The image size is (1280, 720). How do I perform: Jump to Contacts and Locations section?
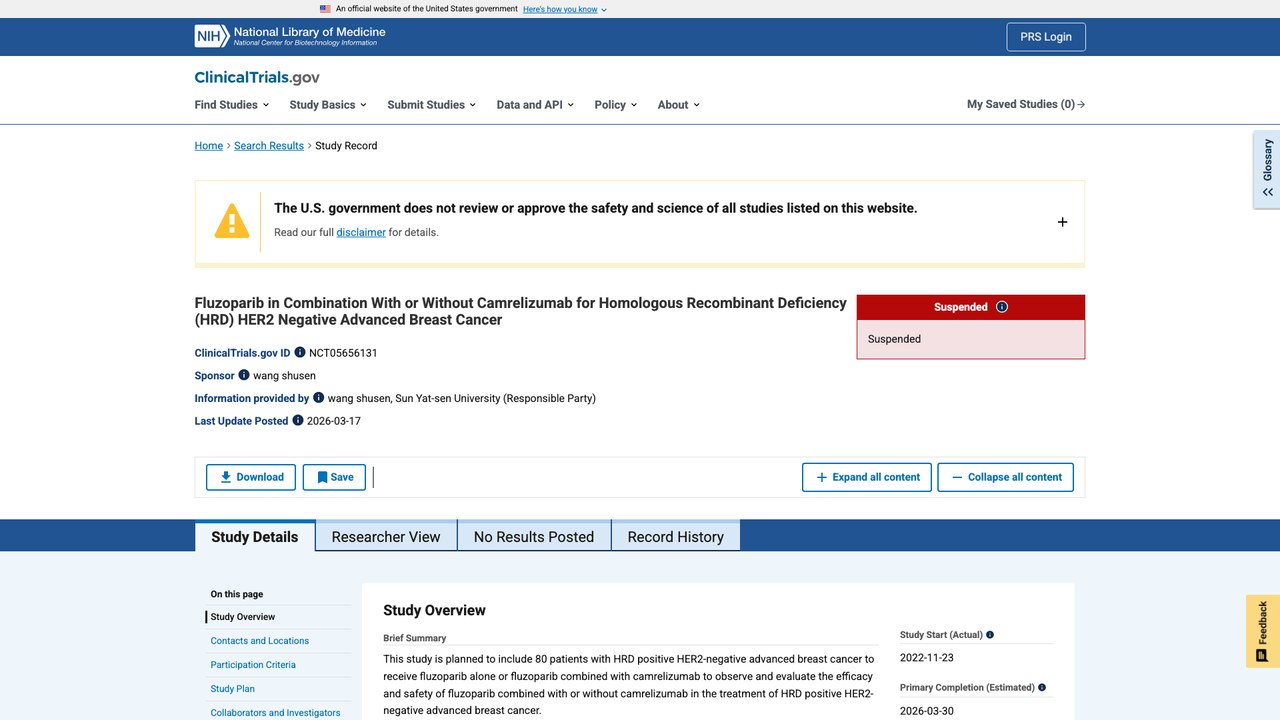tap(260, 641)
